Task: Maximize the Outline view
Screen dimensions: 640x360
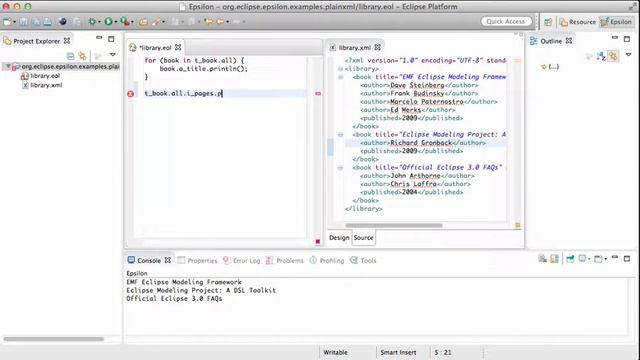Action: (627, 39)
